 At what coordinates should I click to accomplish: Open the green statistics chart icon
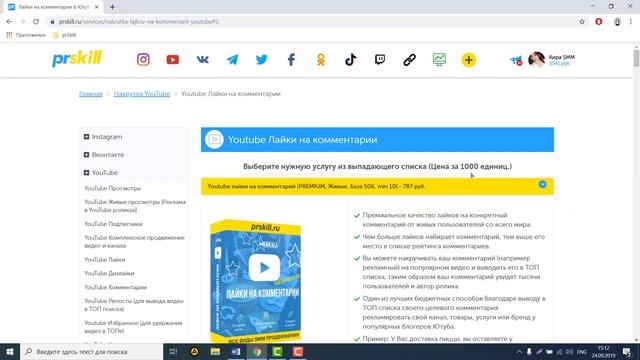439,60
